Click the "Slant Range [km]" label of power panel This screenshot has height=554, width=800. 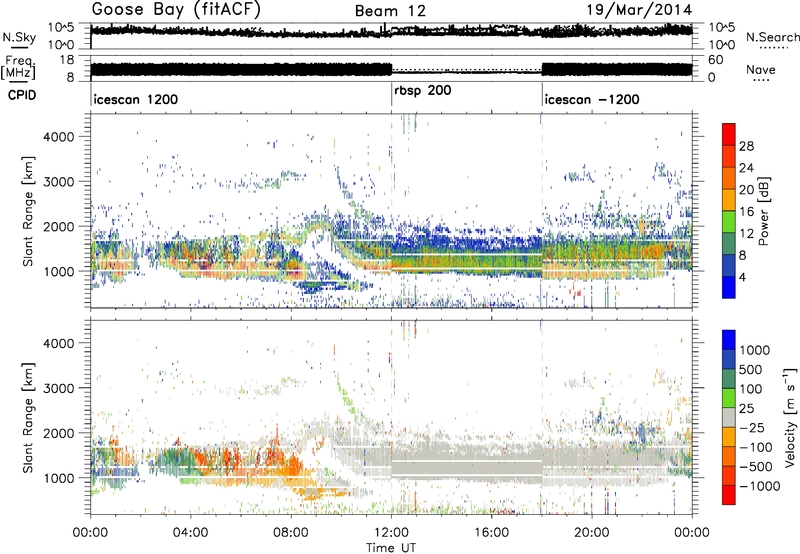[x=29, y=211]
